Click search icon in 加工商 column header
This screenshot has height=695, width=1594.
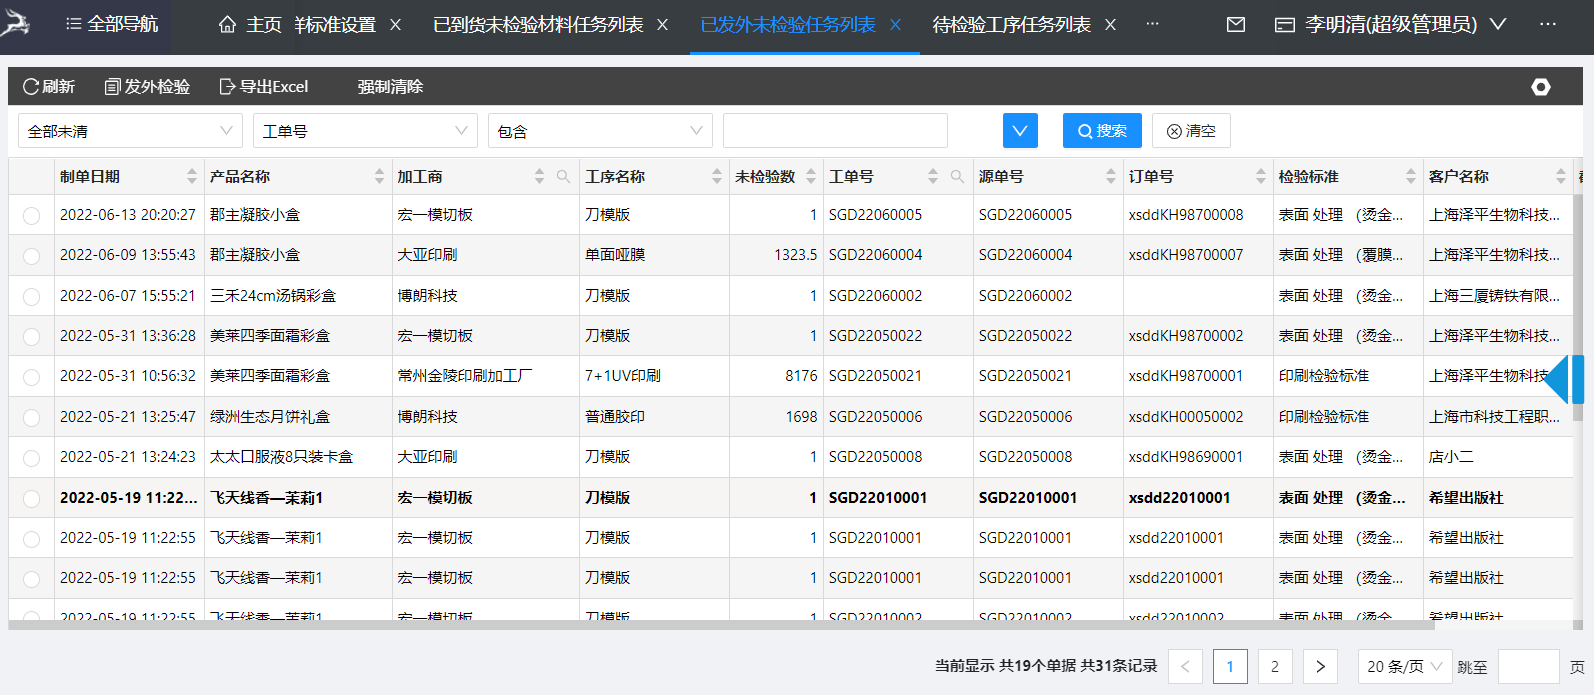pos(563,177)
